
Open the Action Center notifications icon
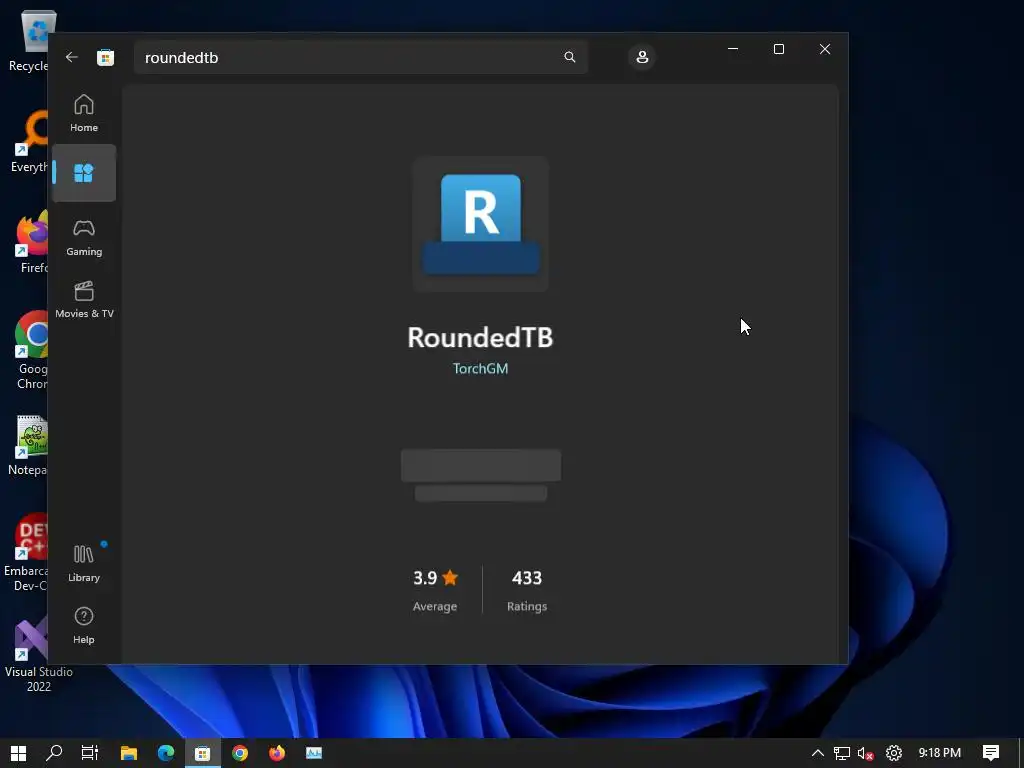(x=991, y=753)
